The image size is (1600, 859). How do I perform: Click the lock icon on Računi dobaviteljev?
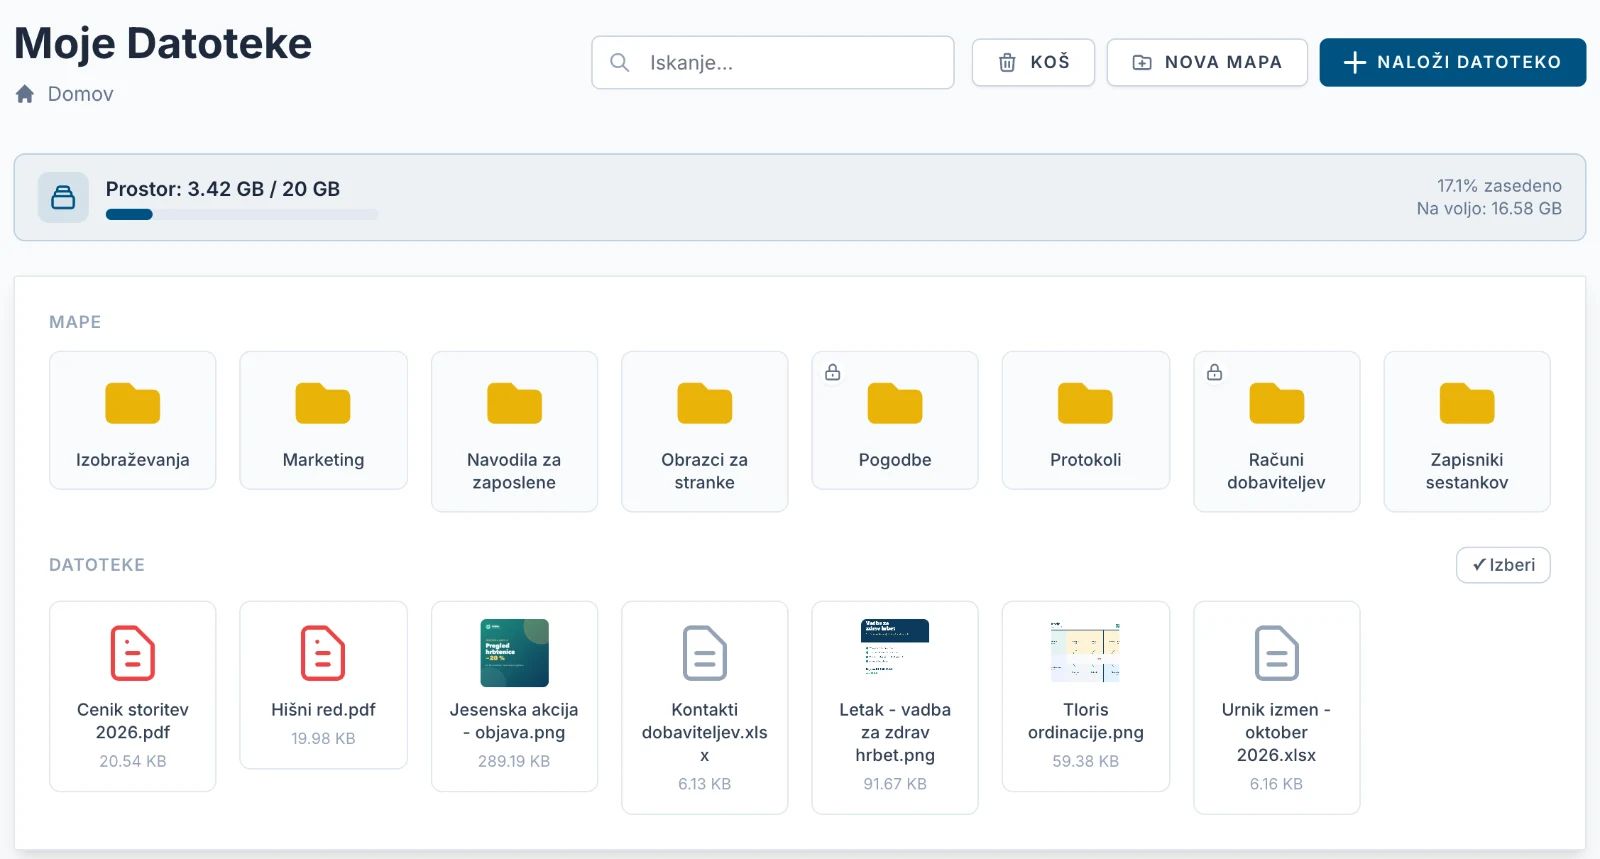(x=1214, y=372)
